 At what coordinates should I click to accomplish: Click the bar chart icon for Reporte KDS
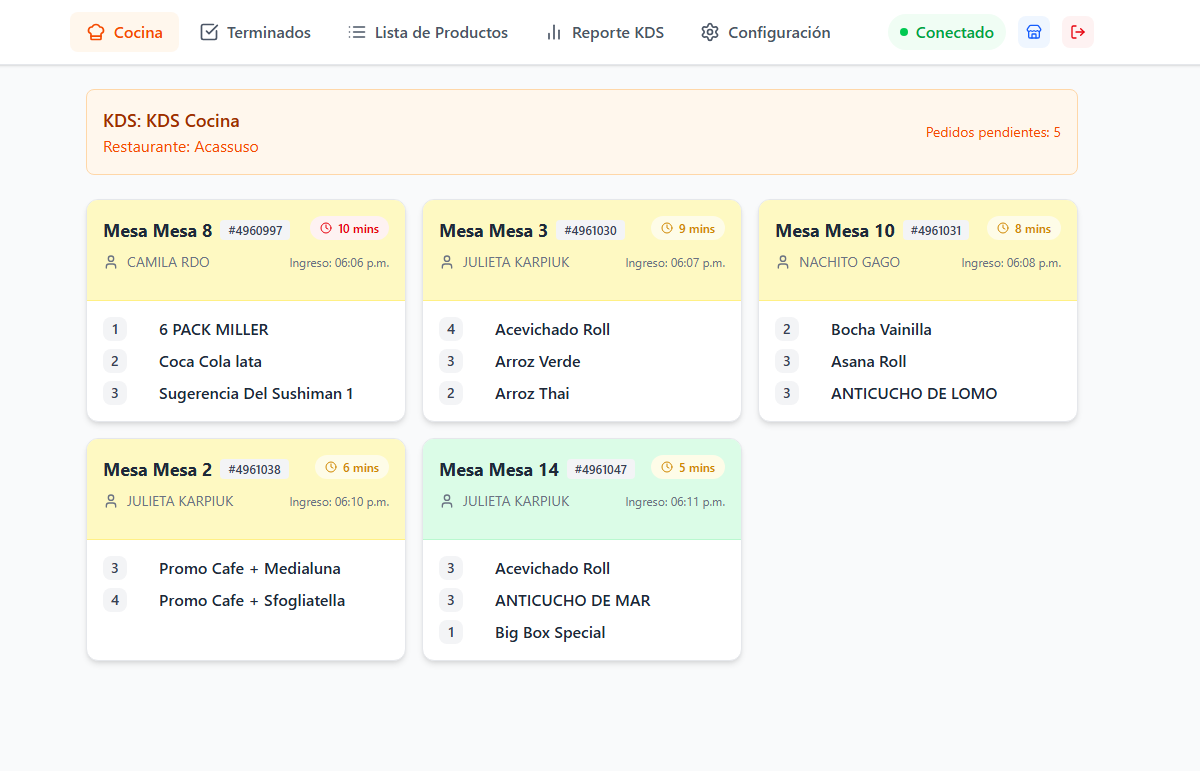coord(554,32)
